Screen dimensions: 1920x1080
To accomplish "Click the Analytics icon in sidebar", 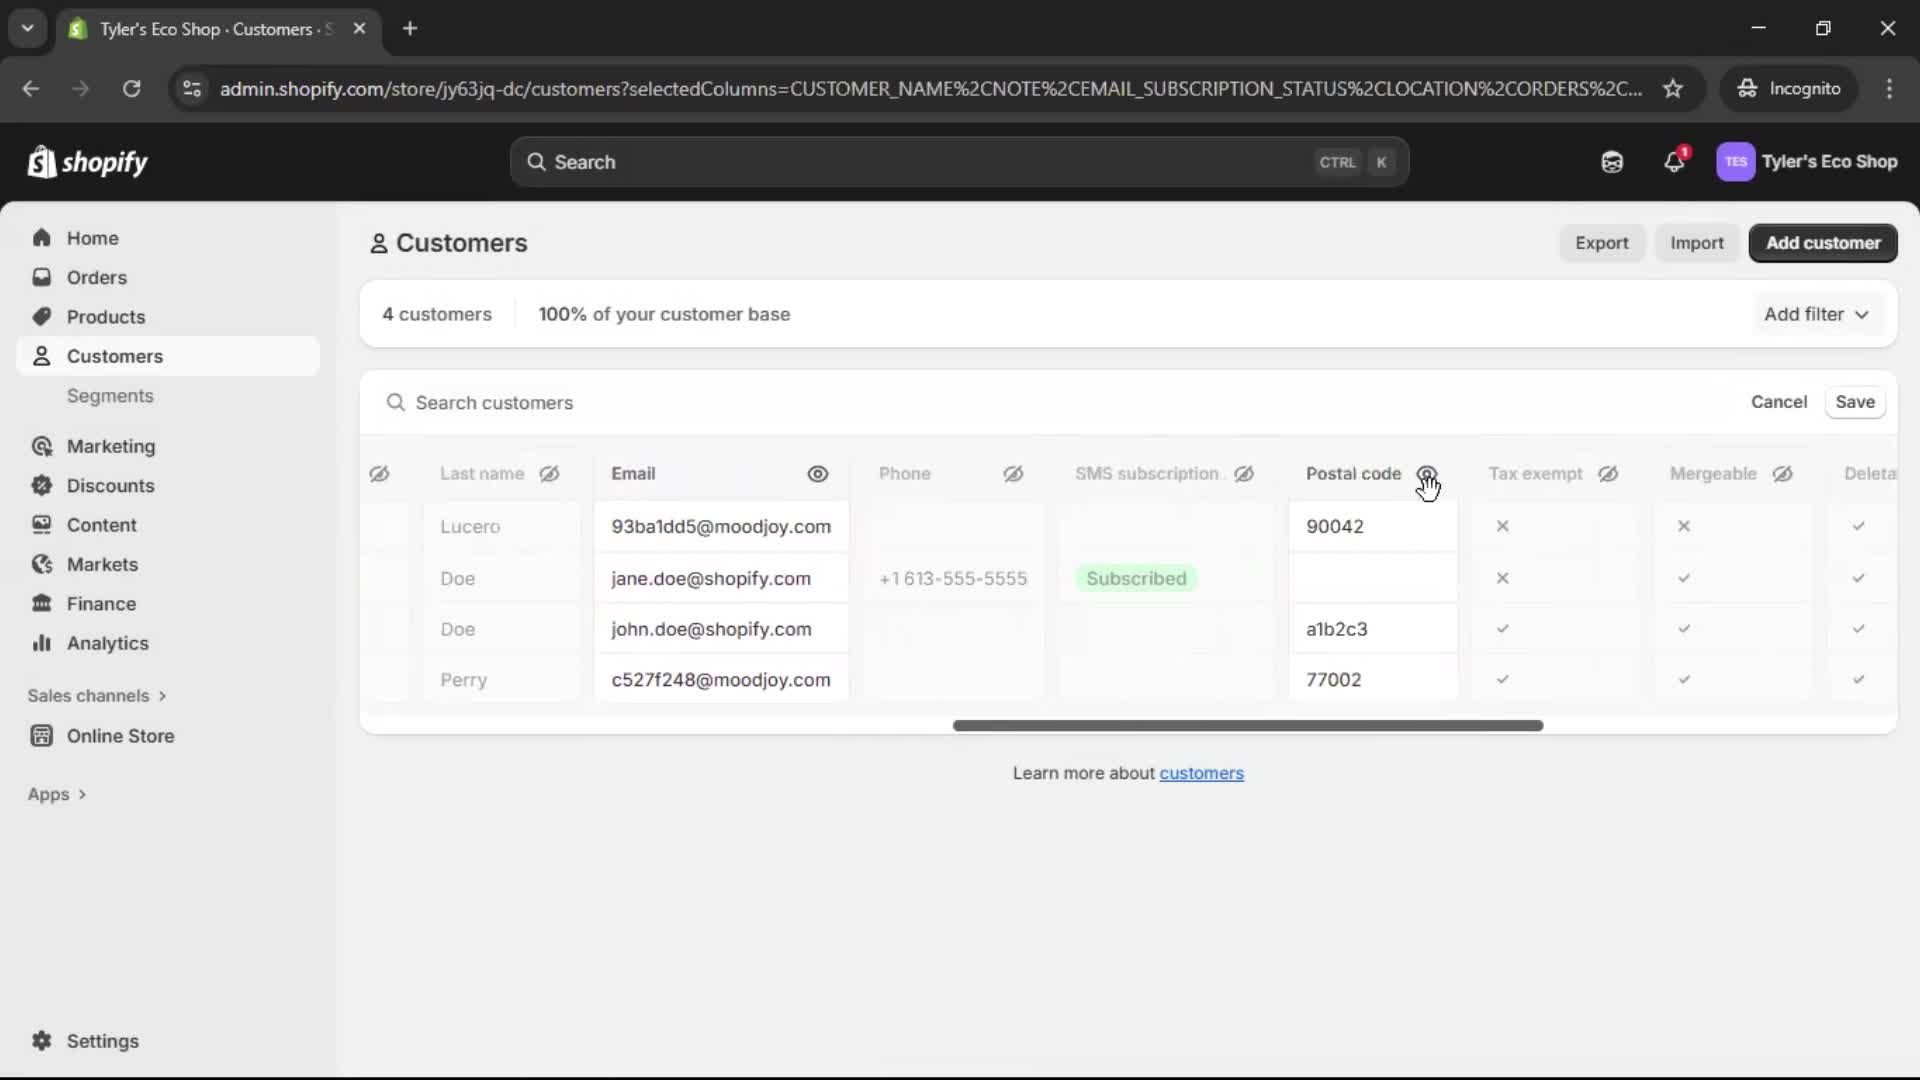I will pyautogui.click(x=41, y=643).
